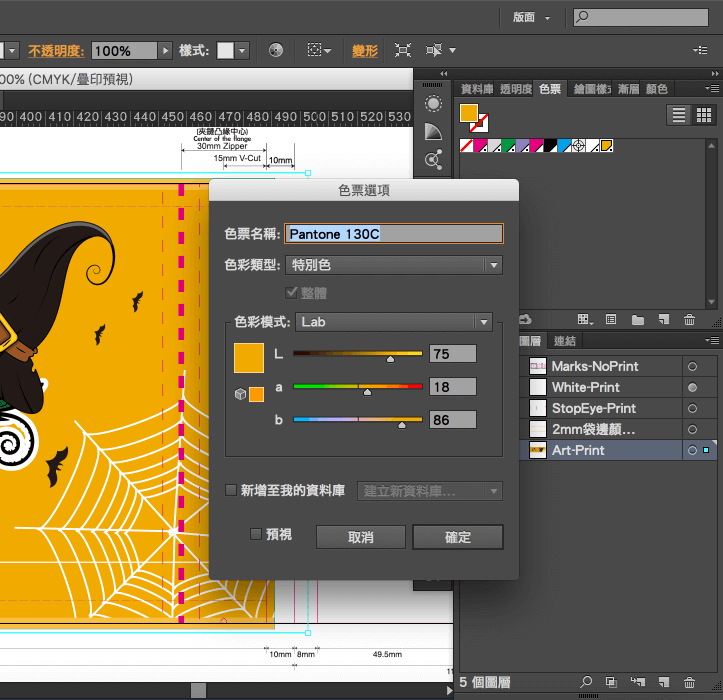Switch to the 漸層 gradient tab
This screenshot has height=700, width=723.
click(628, 89)
